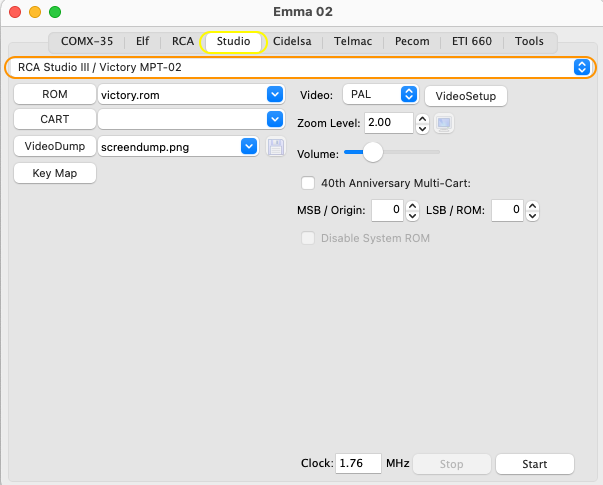Viewport: 603px width, 485px height.
Task: Decrement the MSB / Origin value
Action: (x=412, y=216)
